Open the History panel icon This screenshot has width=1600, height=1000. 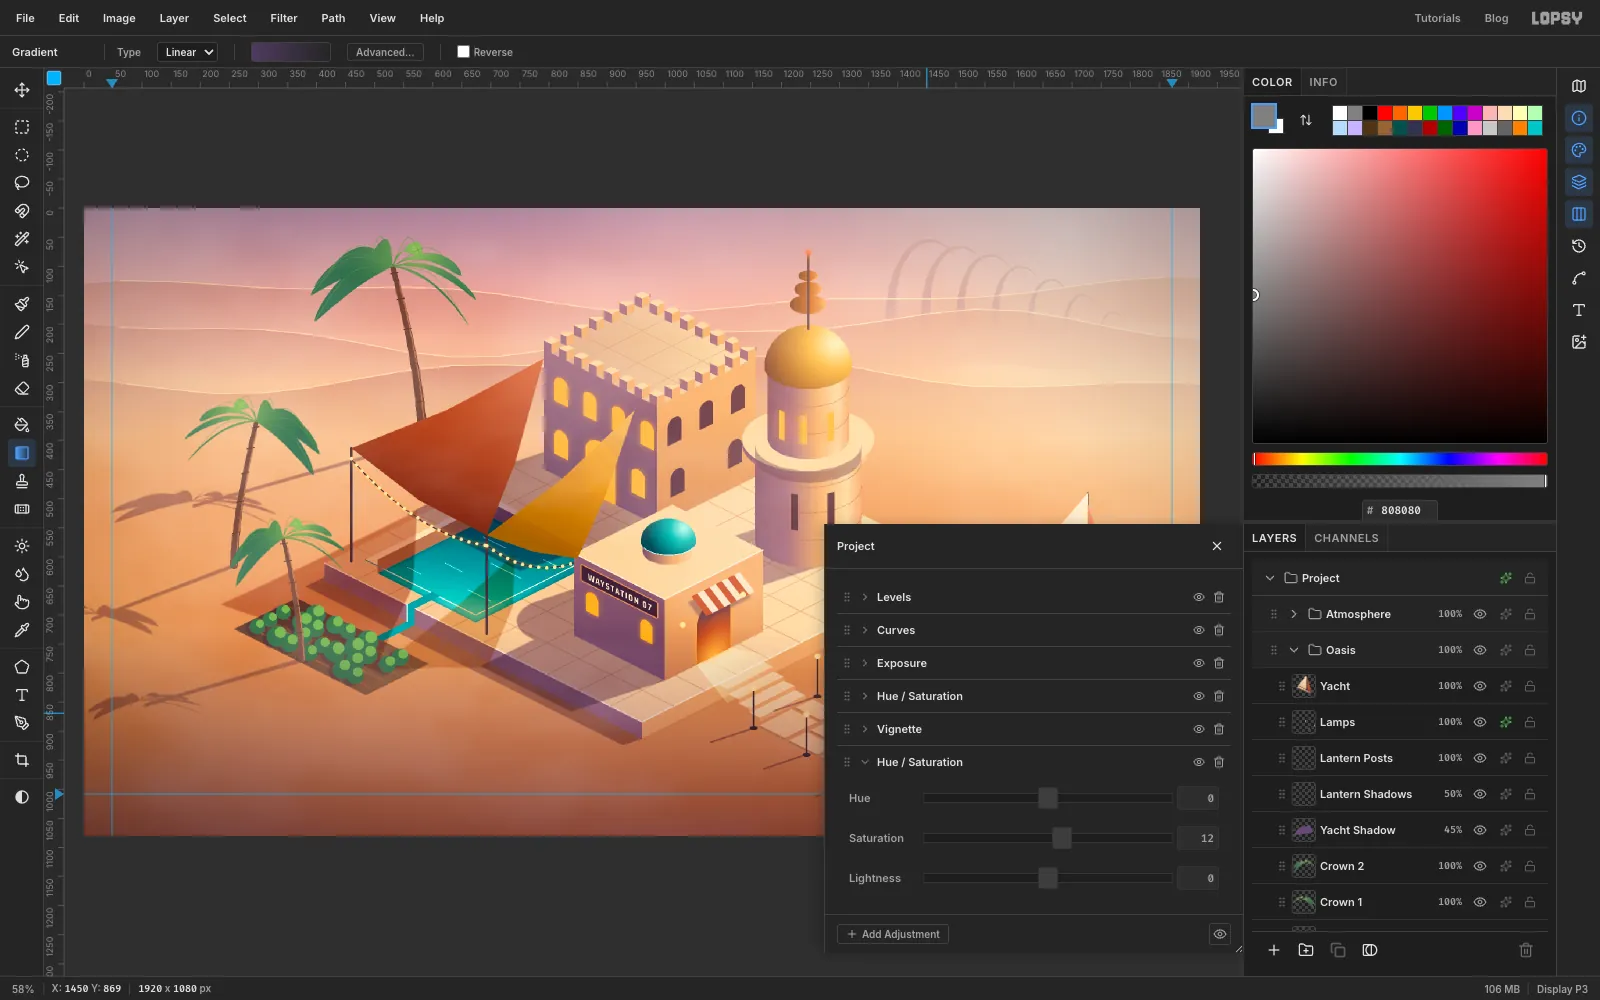[x=1579, y=246]
